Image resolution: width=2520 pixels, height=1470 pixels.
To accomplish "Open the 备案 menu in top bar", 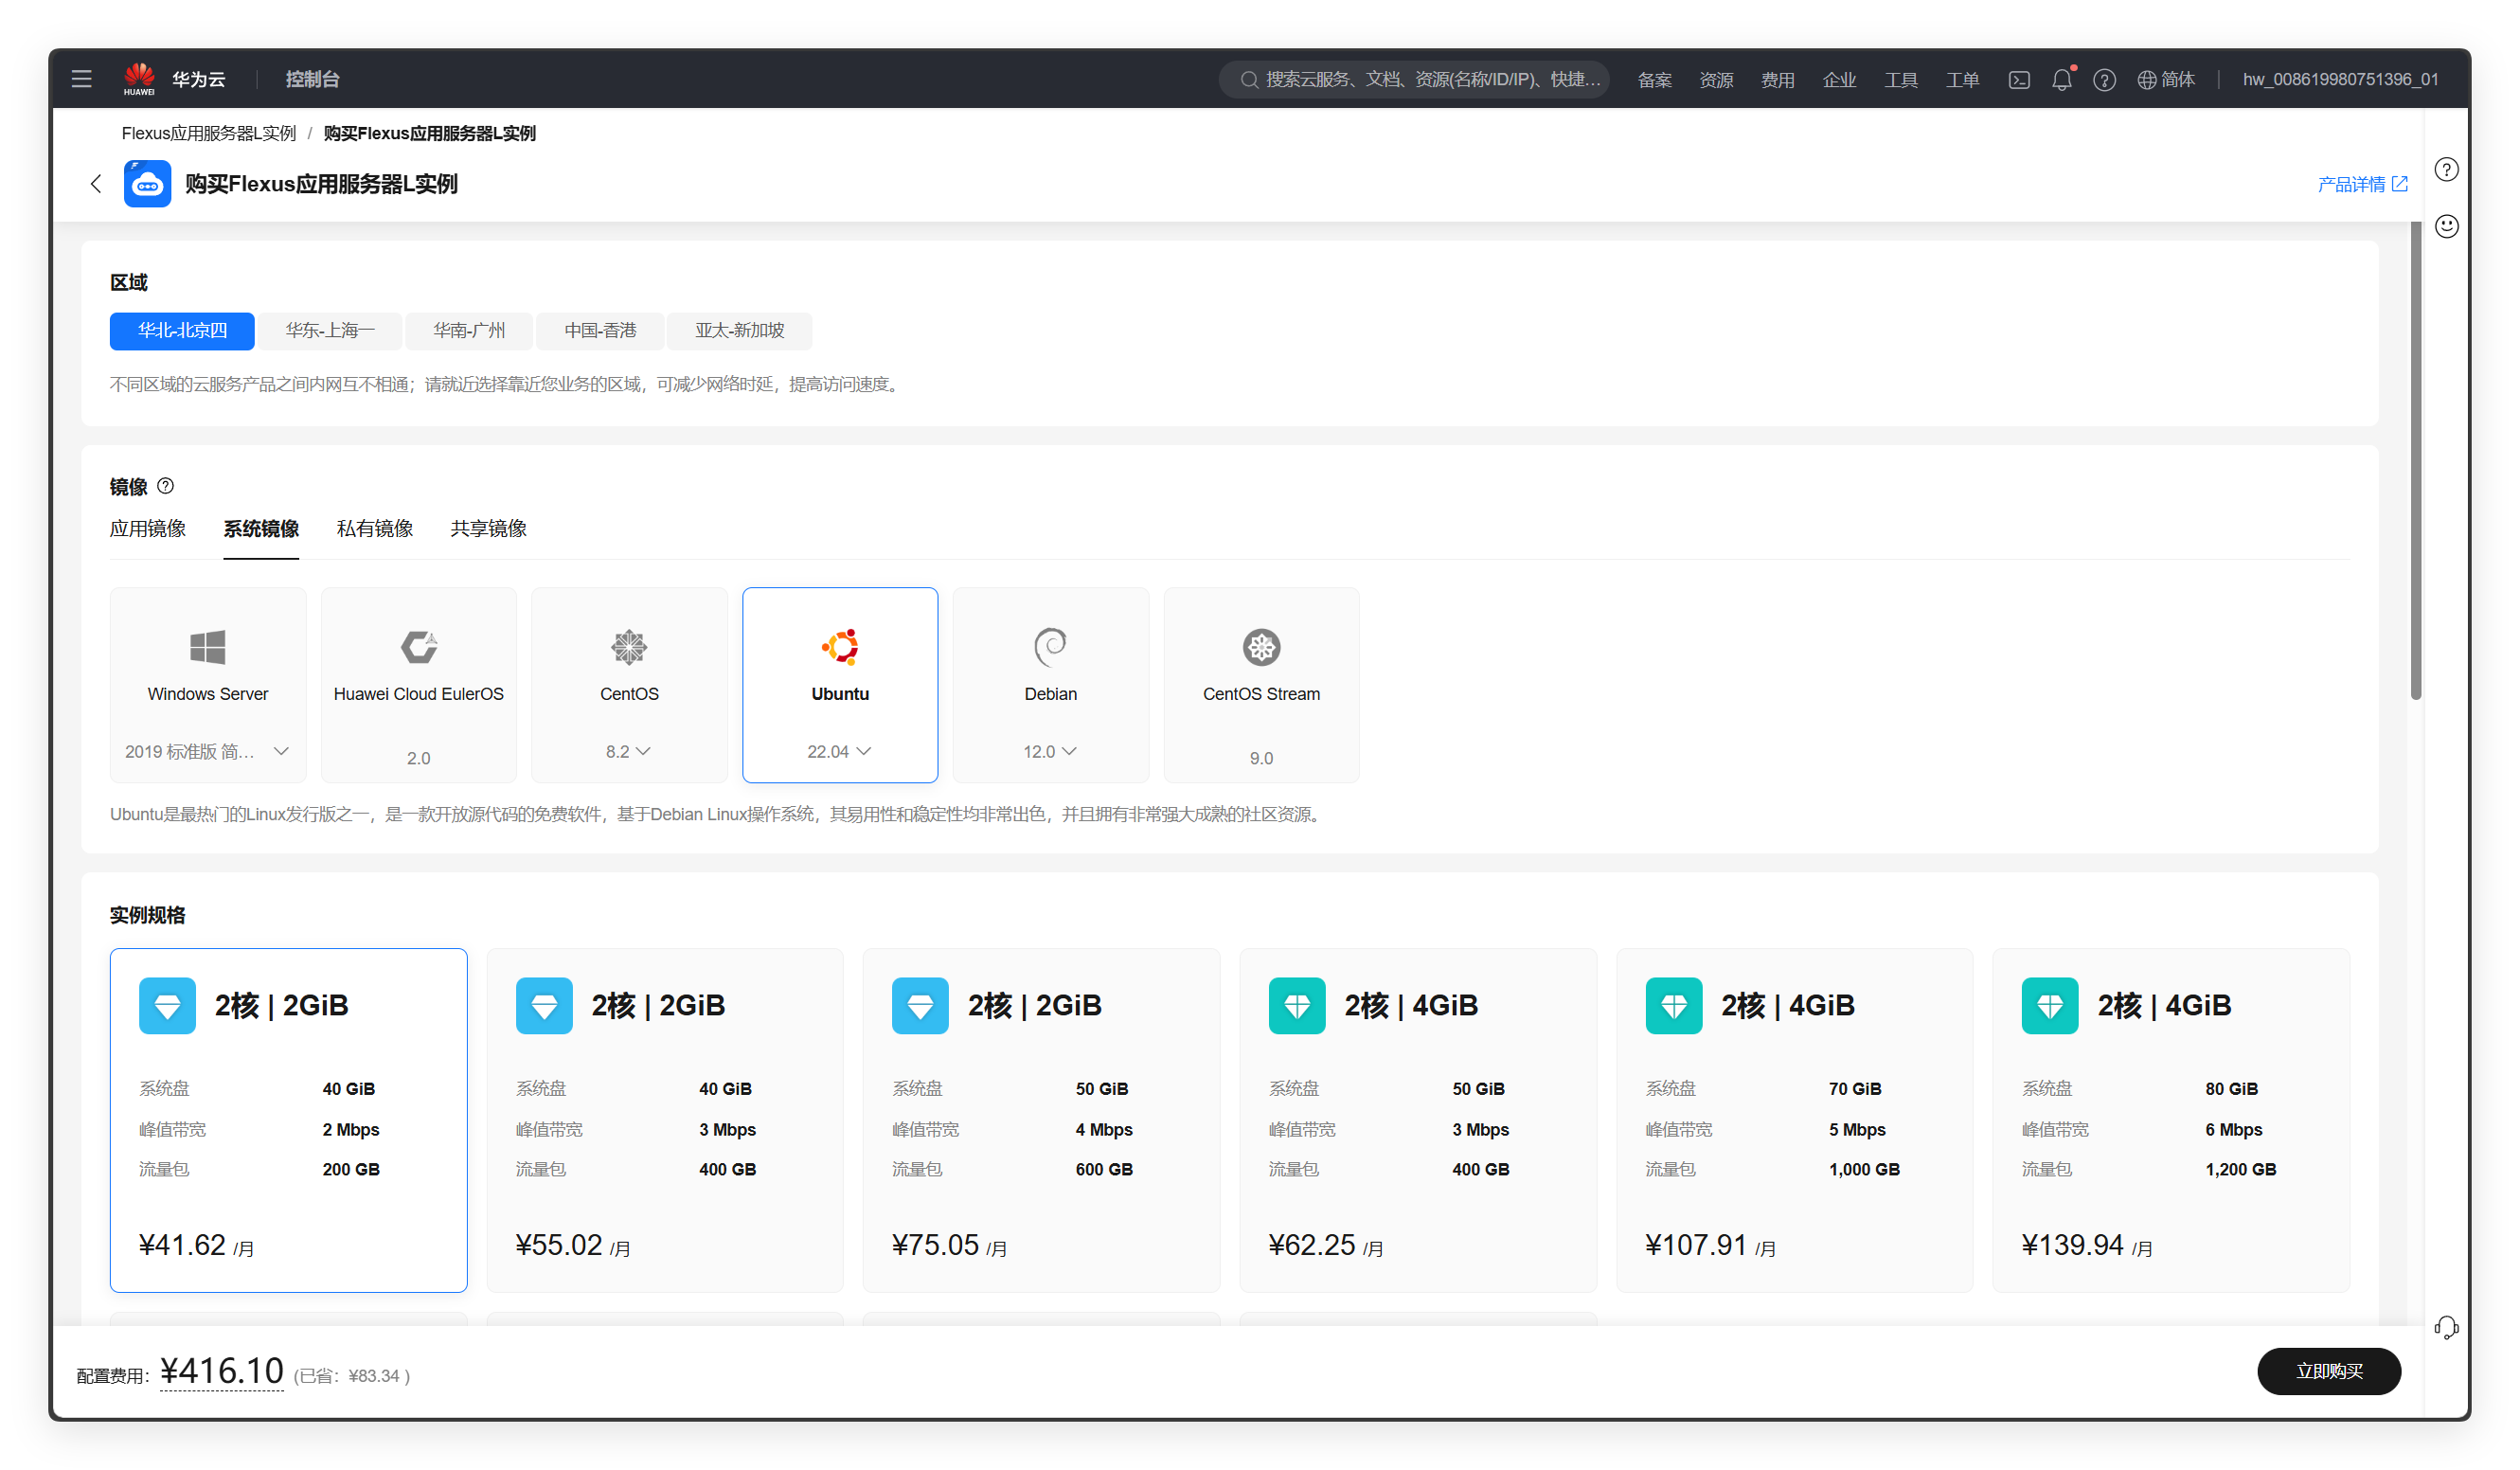I will [x=1655, y=80].
